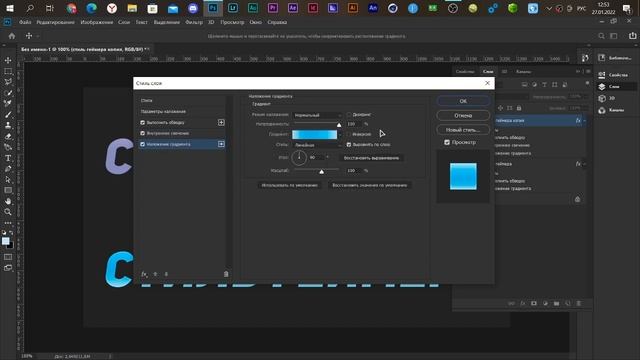Open the Window menu
Screen dimensions: 640x360
[x=256, y=22]
